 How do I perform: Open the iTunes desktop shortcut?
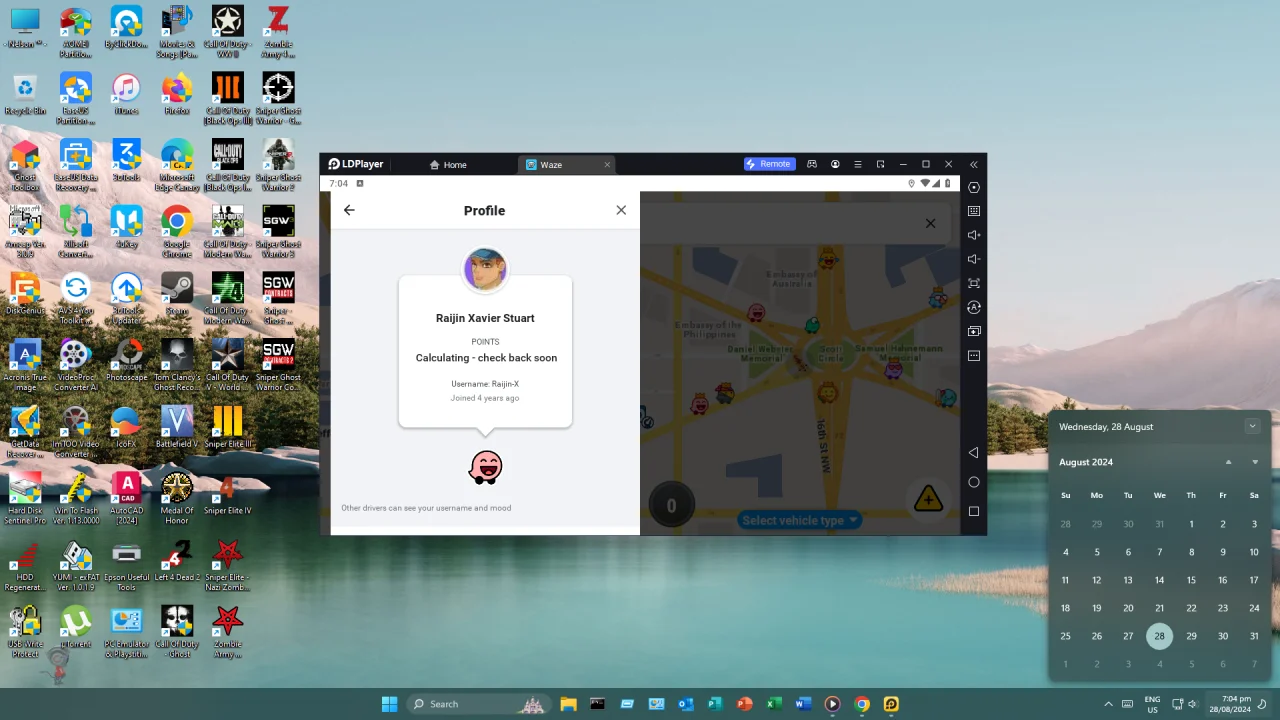tap(126, 95)
